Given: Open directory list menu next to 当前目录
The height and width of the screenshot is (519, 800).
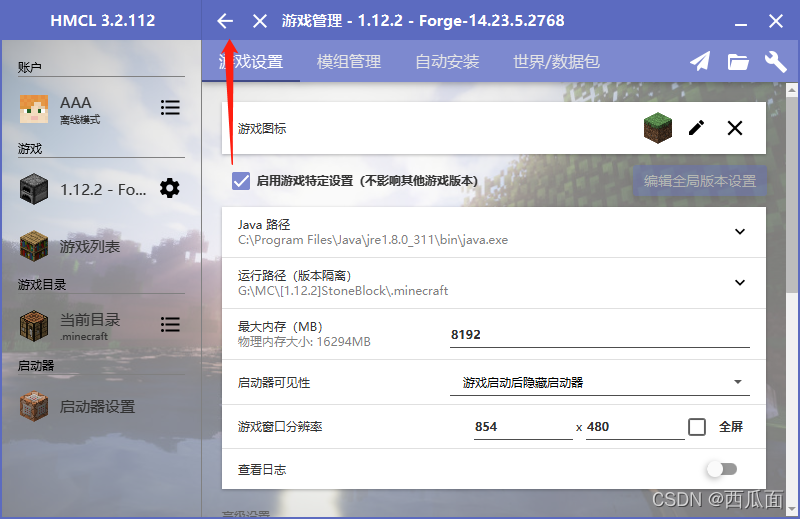Looking at the screenshot, I should (x=170, y=325).
